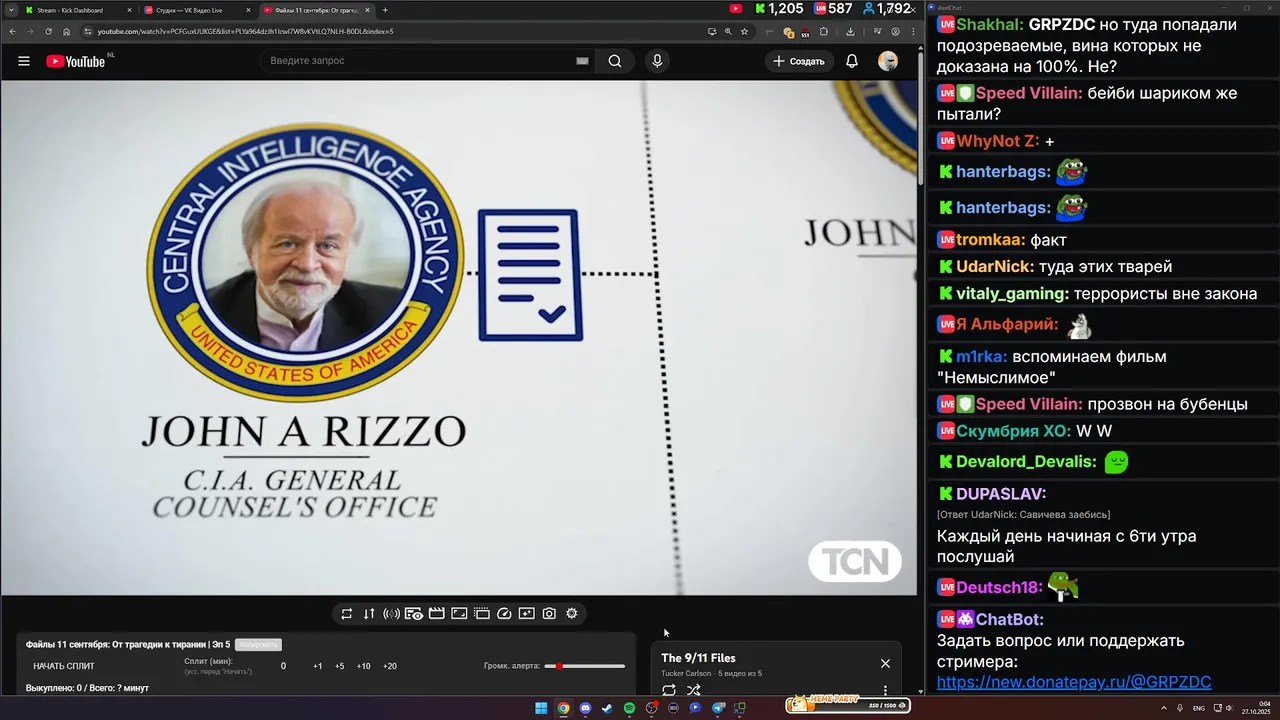
Task: Click the loop icon in video toolbar
Action: (346, 613)
